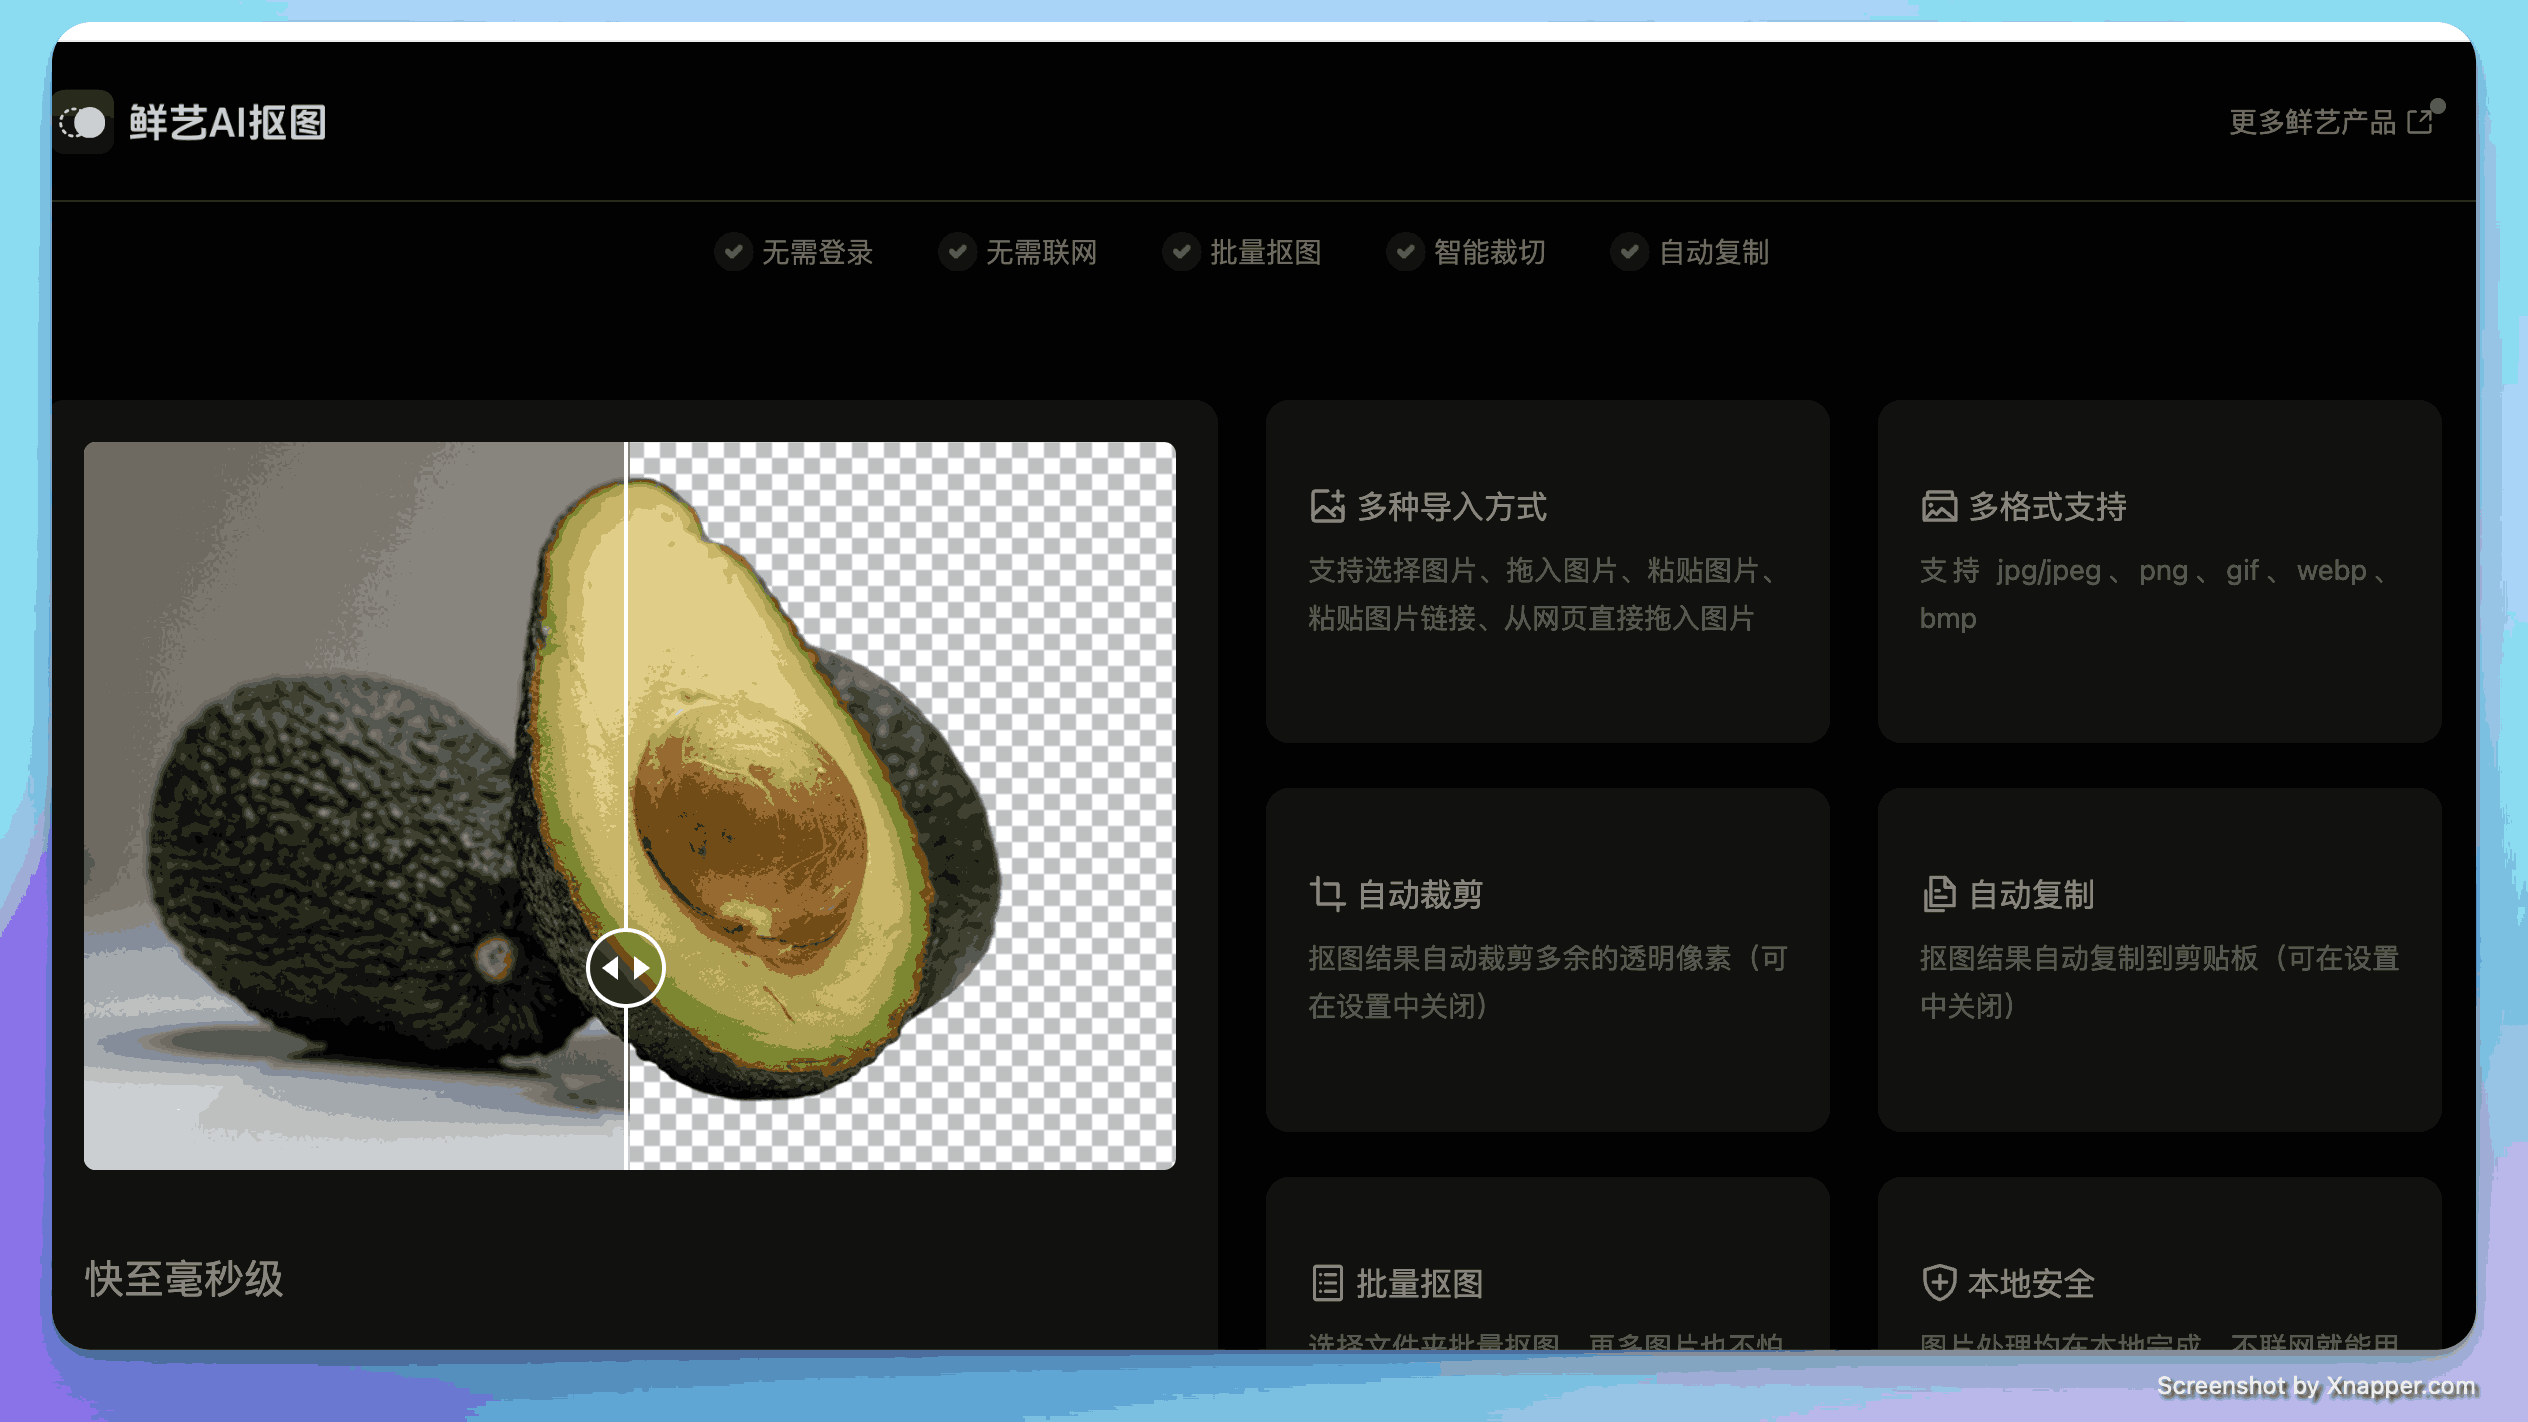Open the 更多鲜艺产品 link

pos(2312,122)
